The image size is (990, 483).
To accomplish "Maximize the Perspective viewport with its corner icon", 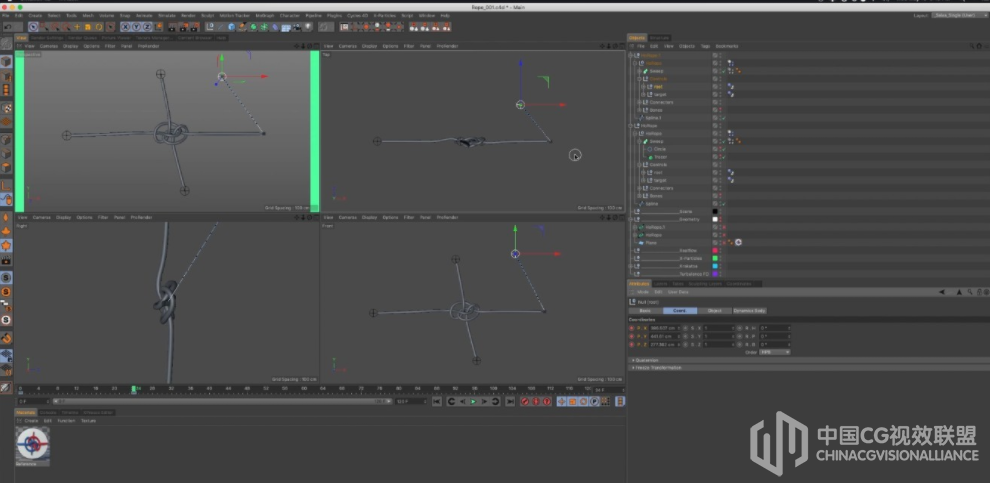I will [x=316, y=46].
